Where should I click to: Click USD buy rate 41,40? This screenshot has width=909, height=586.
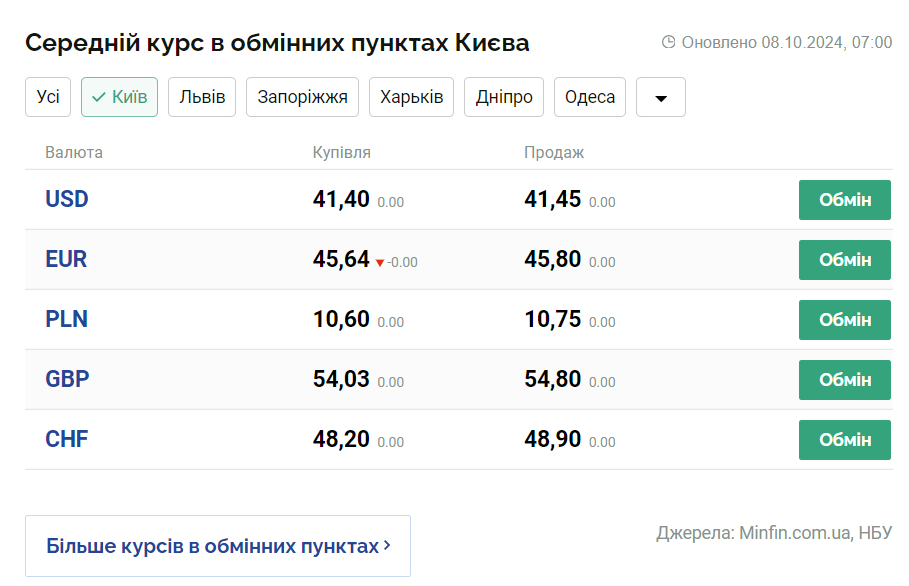341,199
